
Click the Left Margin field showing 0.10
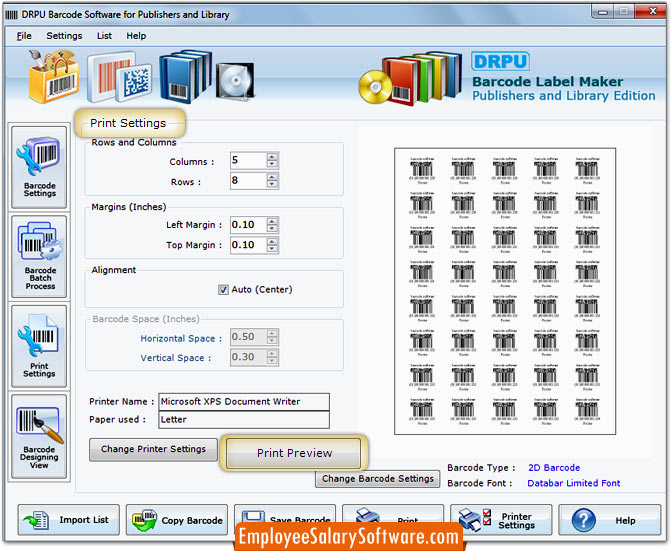coord(248,225)
